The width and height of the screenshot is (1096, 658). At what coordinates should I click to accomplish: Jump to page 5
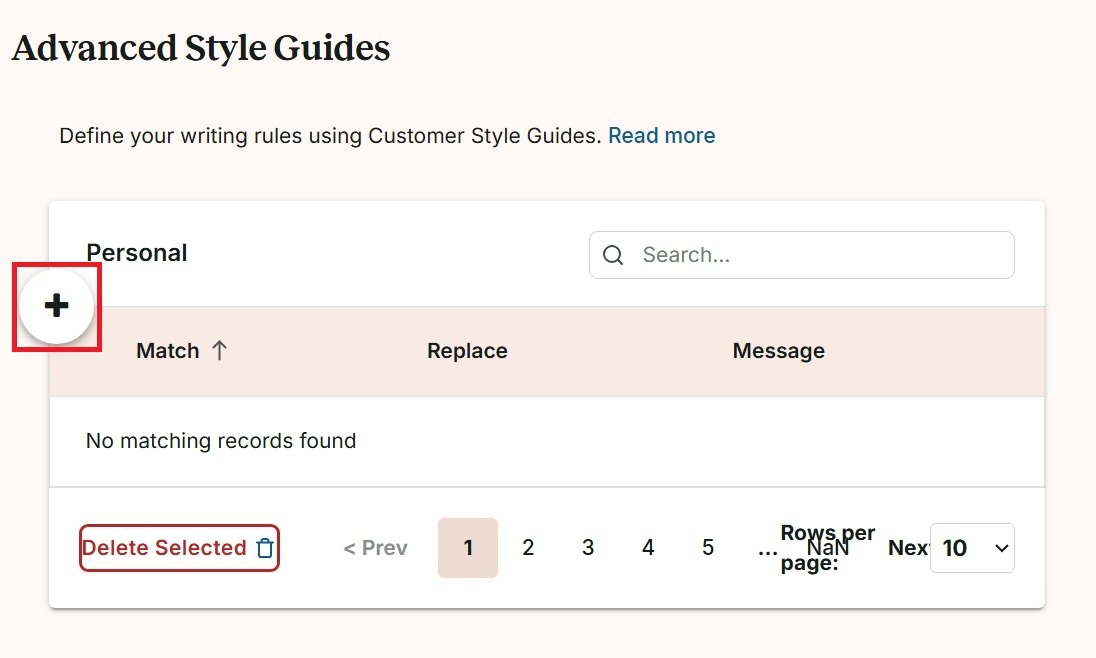708,548
